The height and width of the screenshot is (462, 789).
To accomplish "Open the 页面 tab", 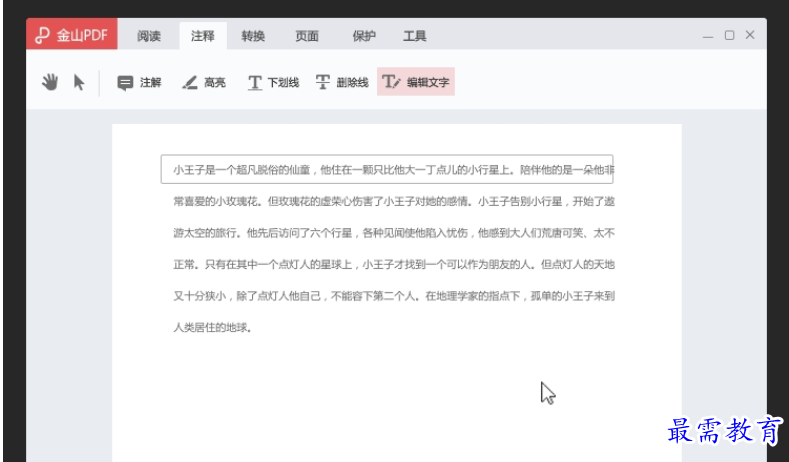I will coord(307,36).
